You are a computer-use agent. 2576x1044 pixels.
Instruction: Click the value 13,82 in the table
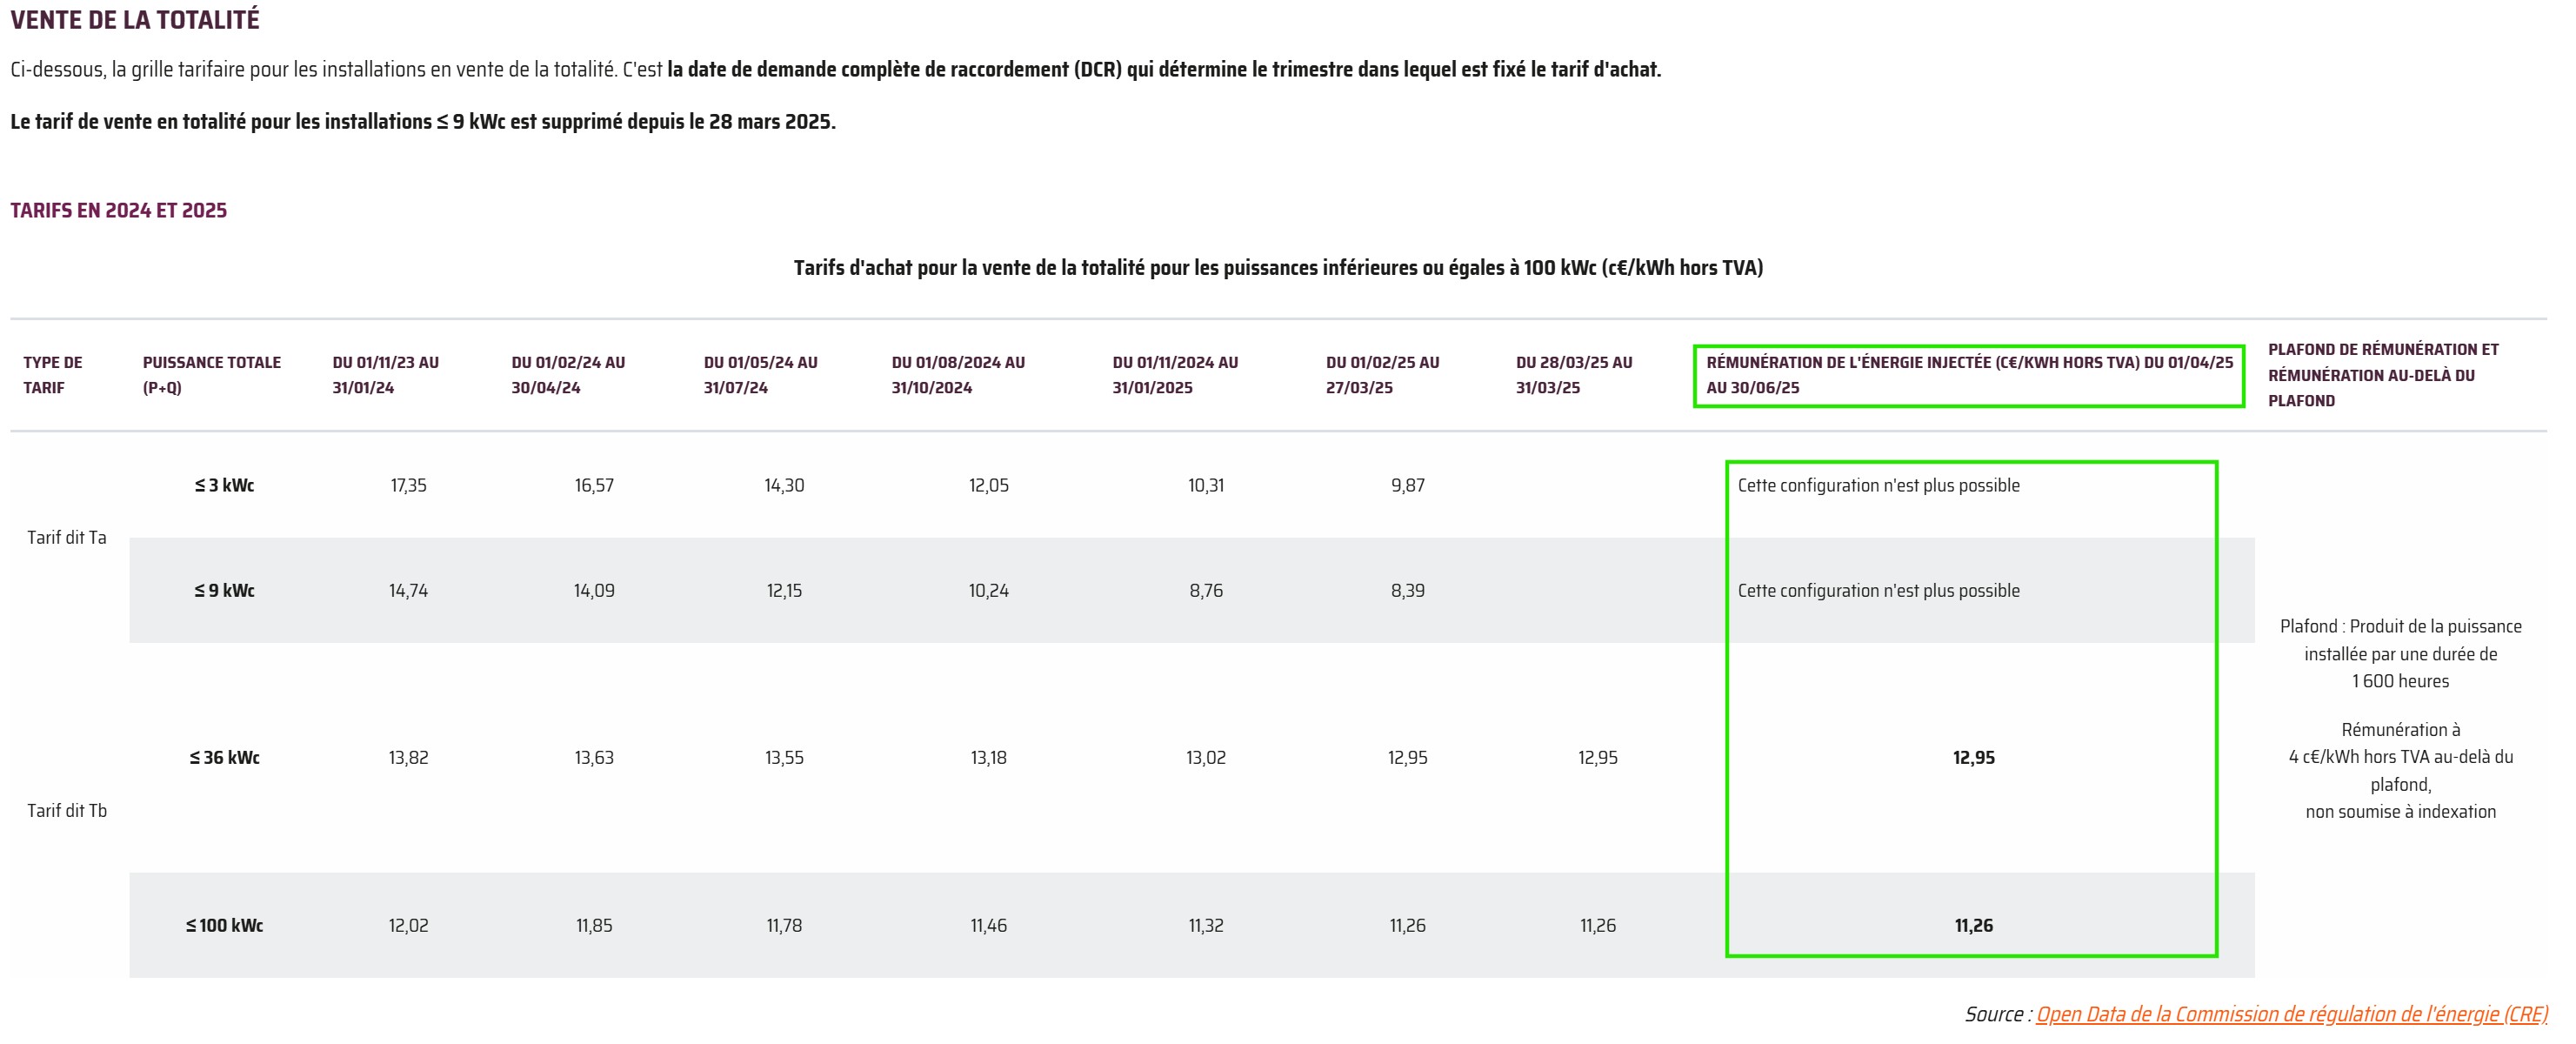coord(408,758)
